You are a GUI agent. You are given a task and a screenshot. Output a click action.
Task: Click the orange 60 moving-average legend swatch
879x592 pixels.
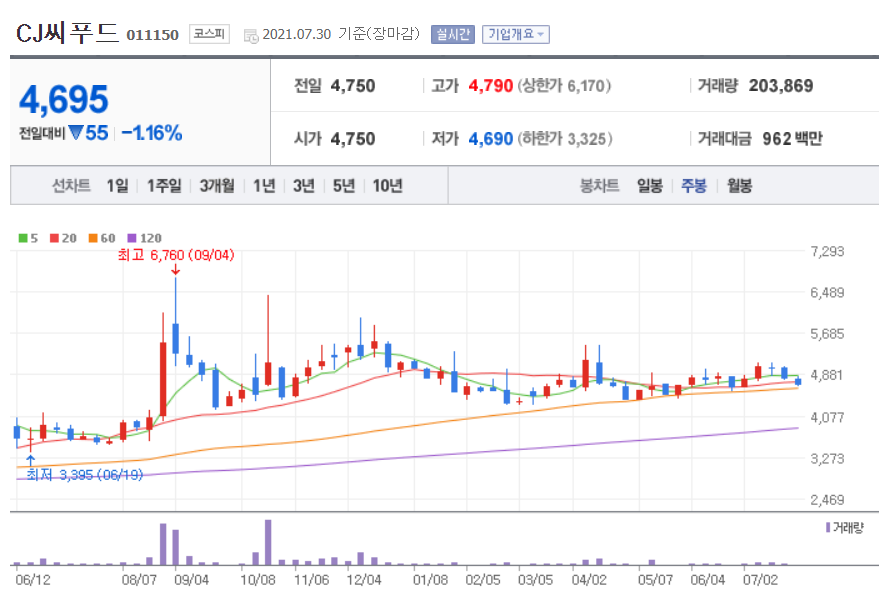click(x=93, y=238)
